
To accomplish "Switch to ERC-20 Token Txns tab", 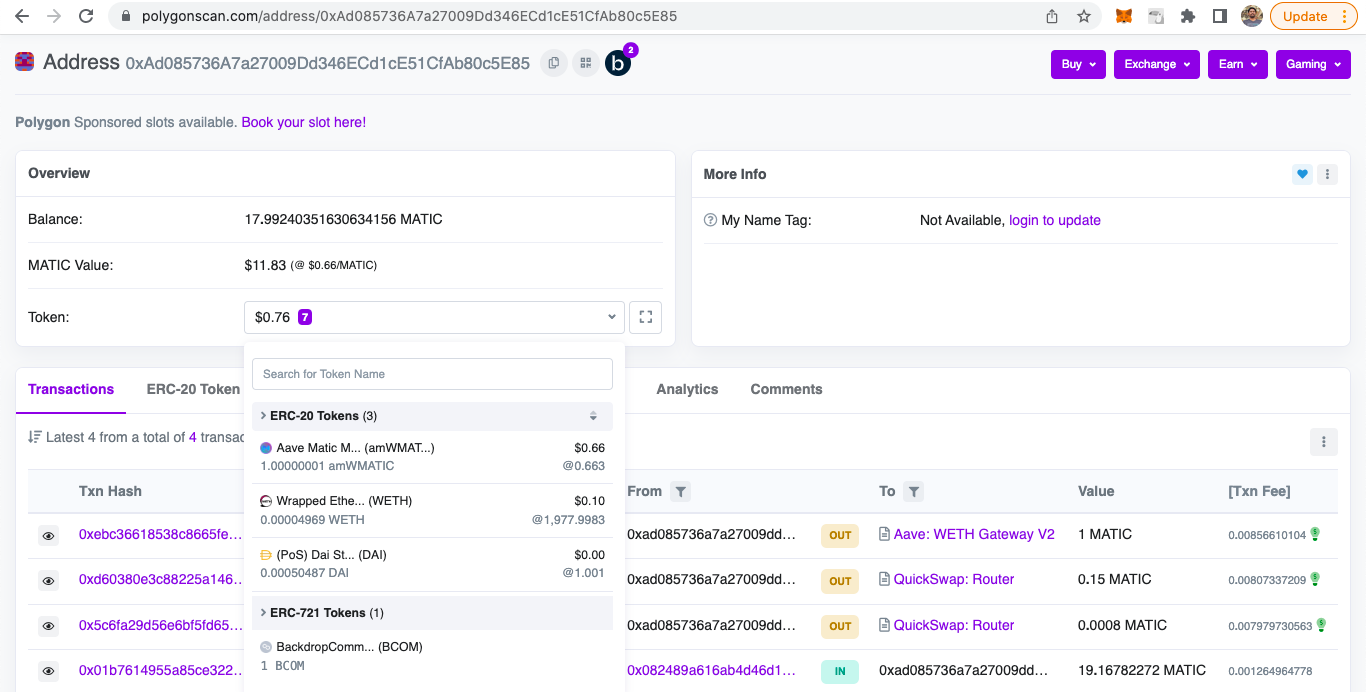I will tap(193, 389).
